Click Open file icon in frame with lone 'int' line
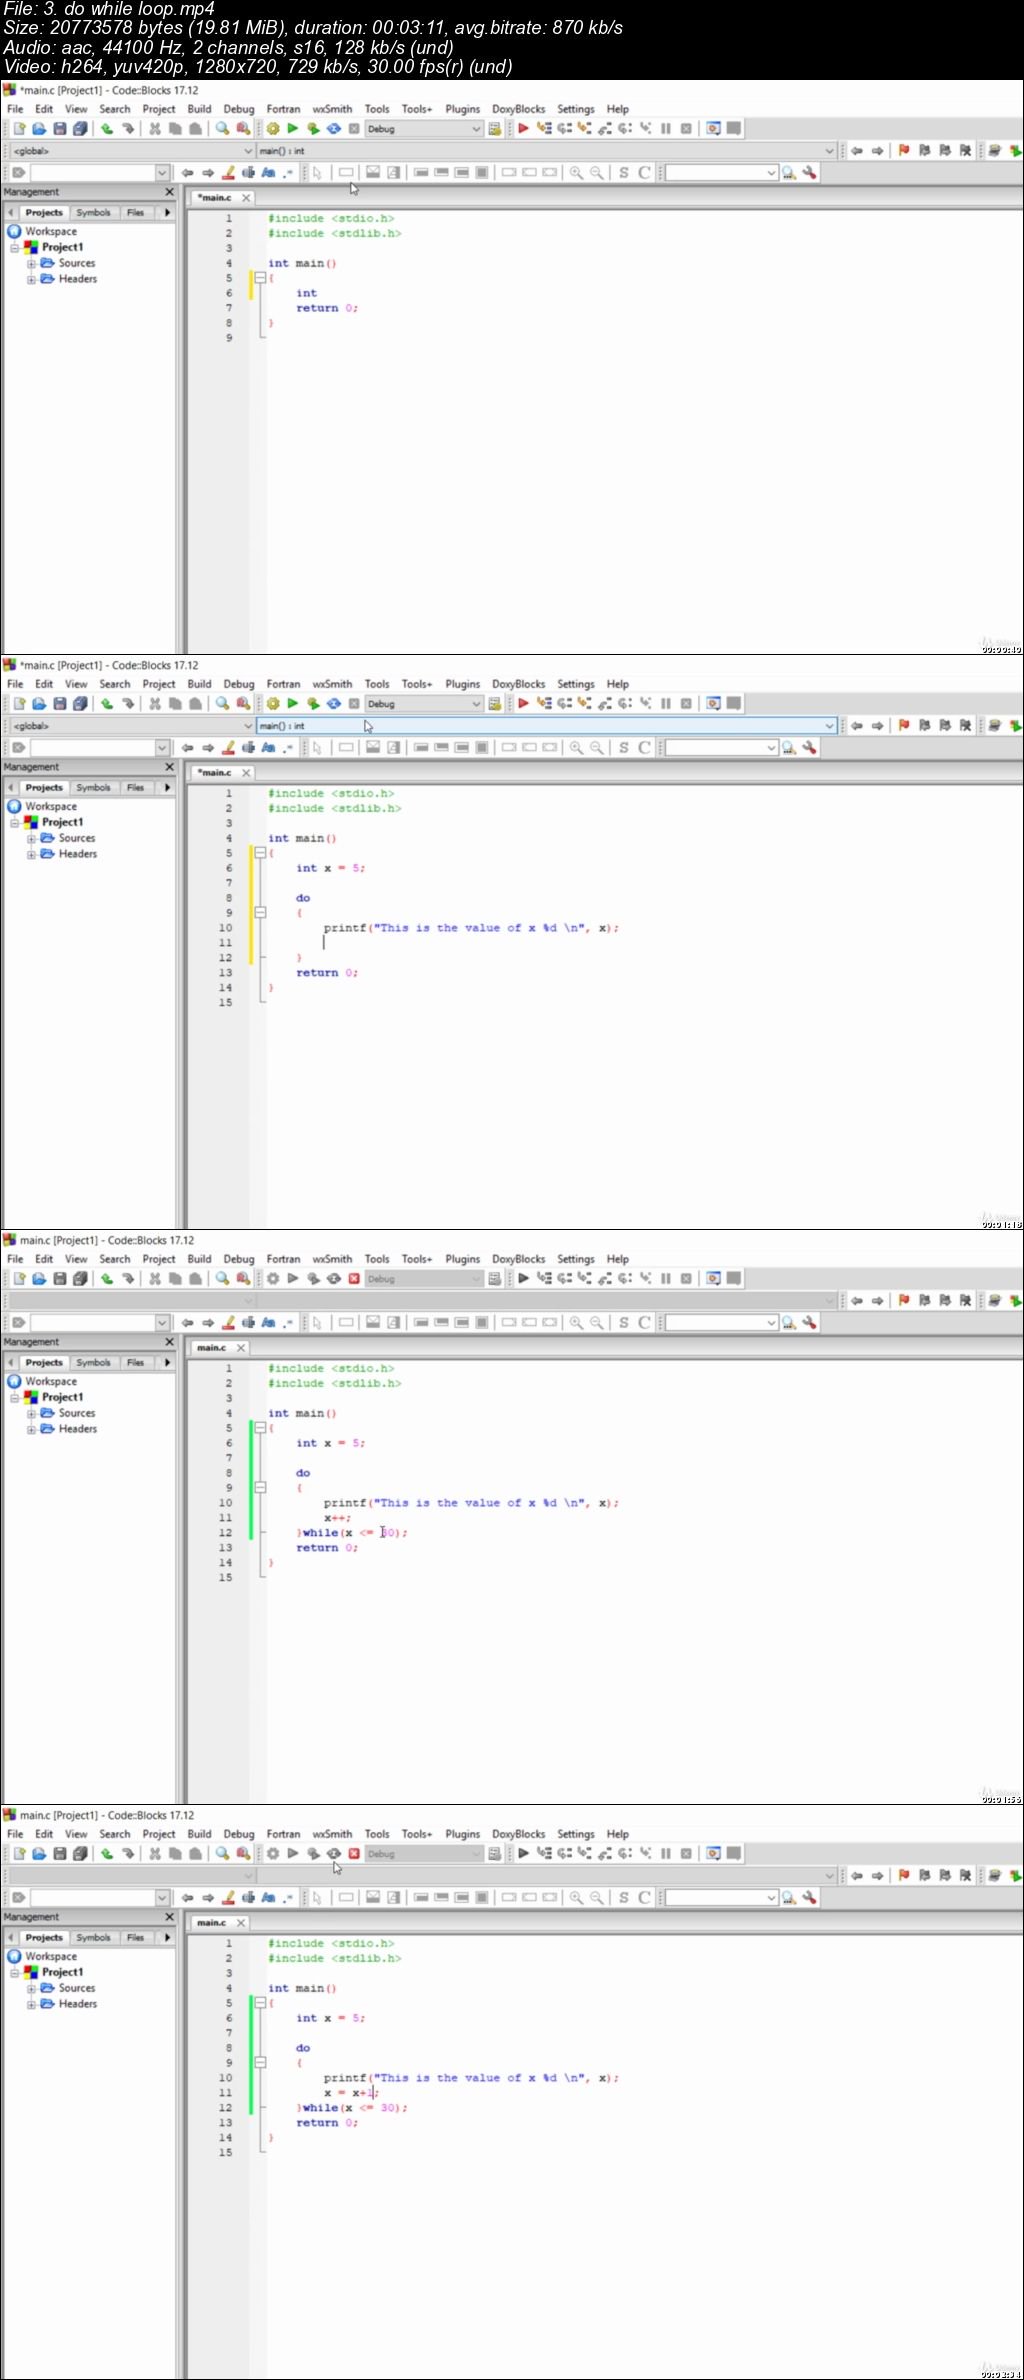Screen dimensions: 1024x2380 [x=39, y=129]
